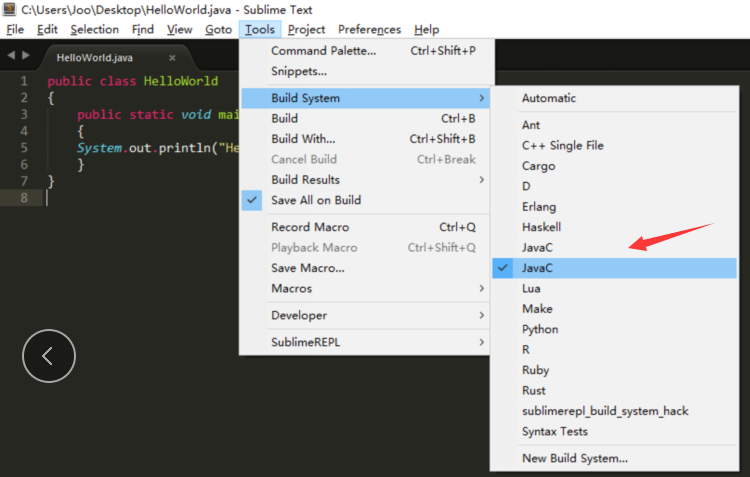Open the Help menu
This screenshot has height=477, width=750.
pos(426,30)
